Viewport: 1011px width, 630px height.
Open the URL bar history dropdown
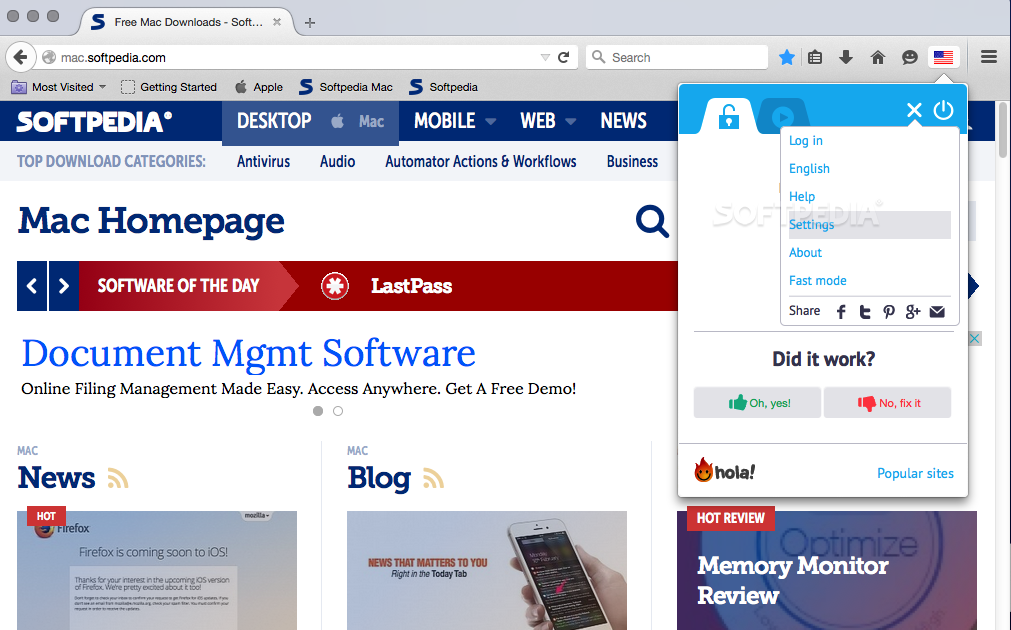coord(545,57)
